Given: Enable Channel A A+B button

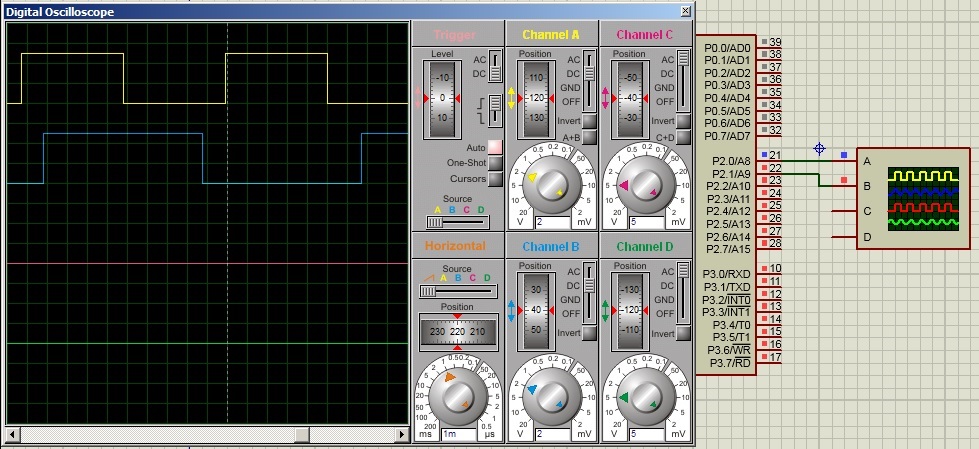Looking at the screenshot, I should 588,137.
